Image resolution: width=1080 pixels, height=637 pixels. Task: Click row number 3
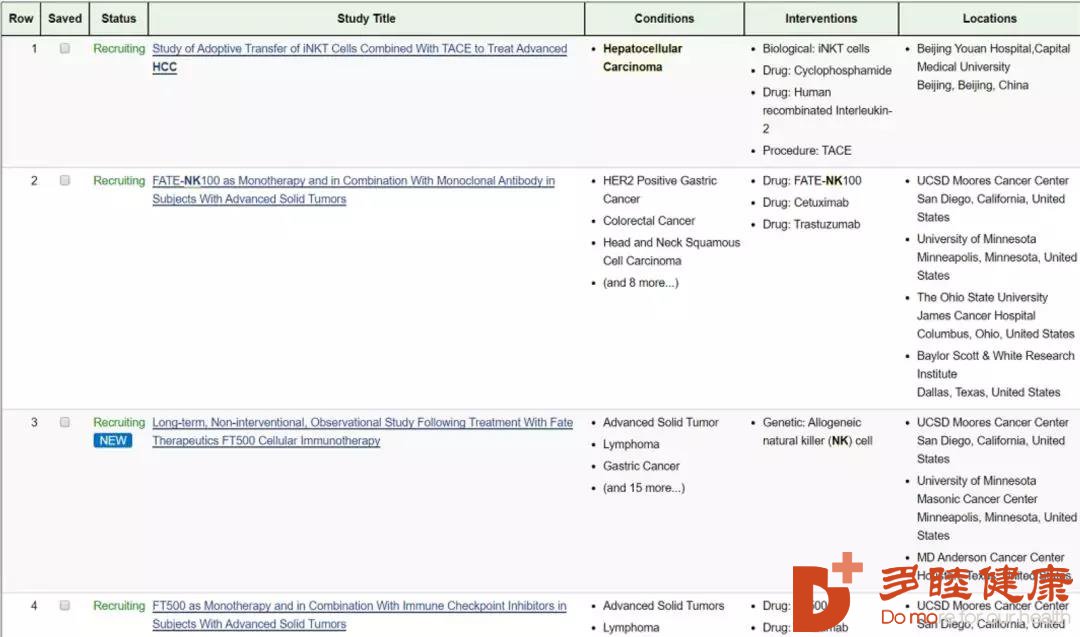34,422
